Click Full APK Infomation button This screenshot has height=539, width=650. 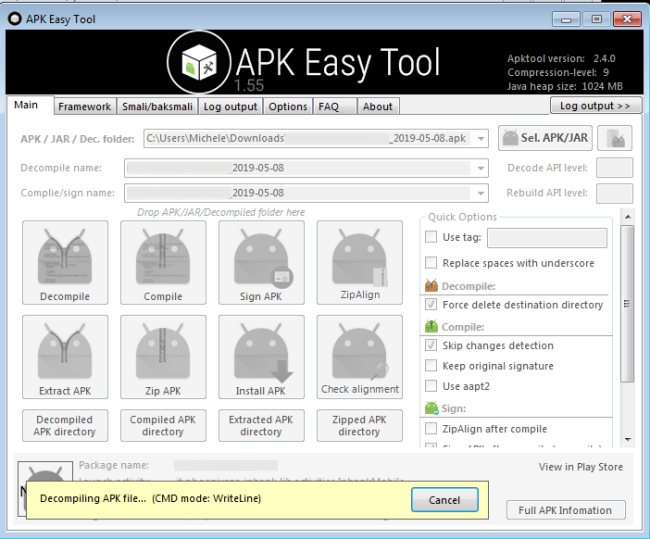[565, 510]
